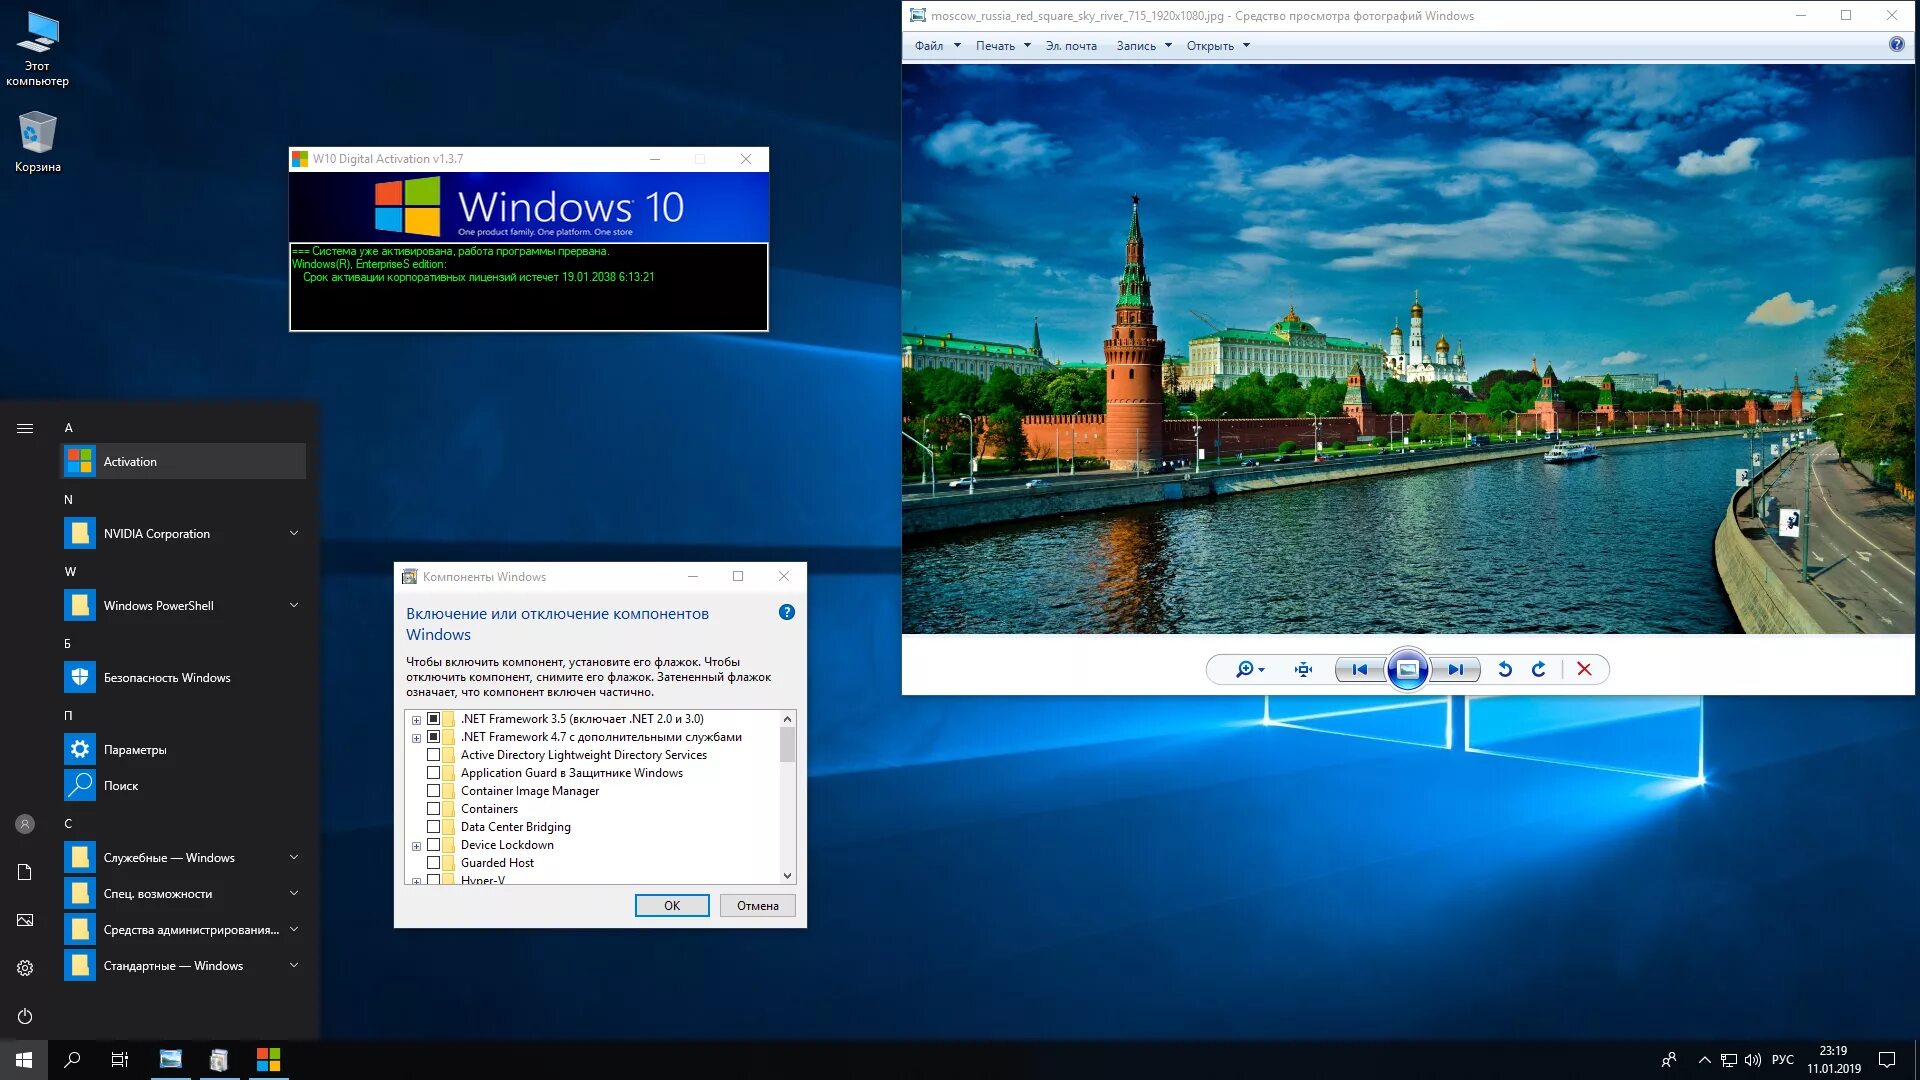Check Data Center Bridging box
This screenshot has height=1080, width=1920.
tap(433, 827)
